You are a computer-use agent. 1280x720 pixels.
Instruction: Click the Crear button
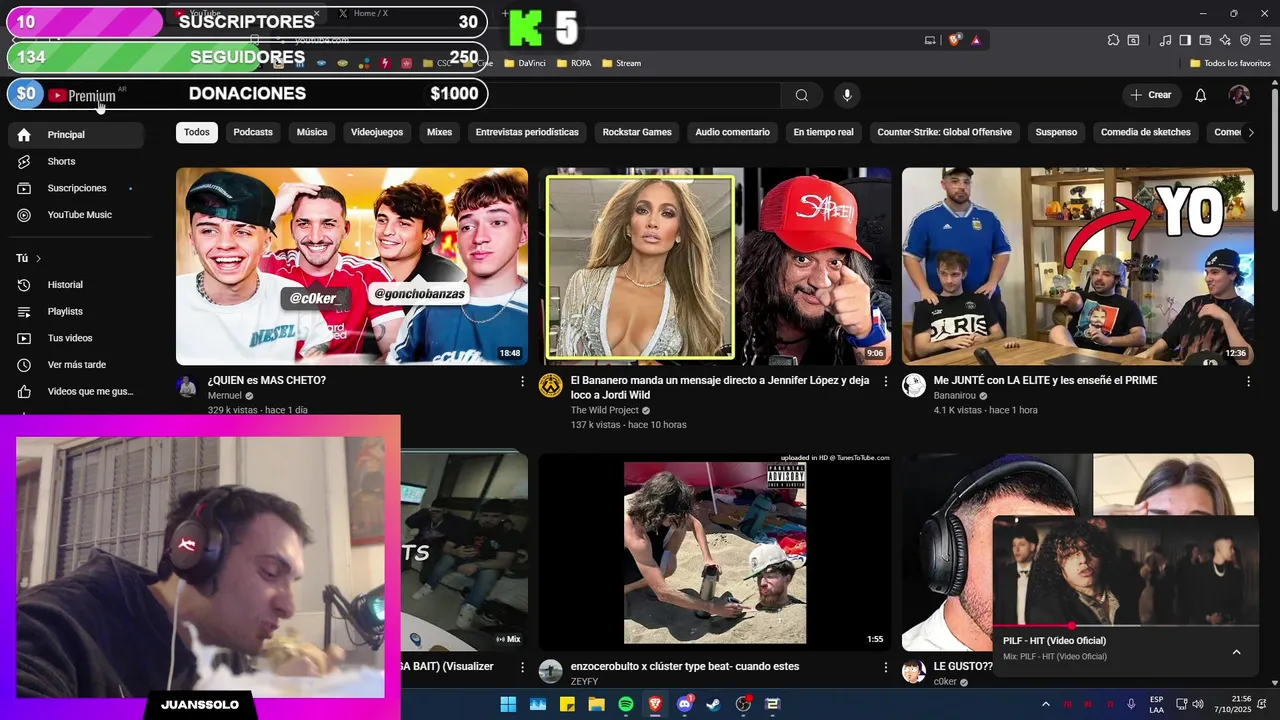(x=1151, y=95)
